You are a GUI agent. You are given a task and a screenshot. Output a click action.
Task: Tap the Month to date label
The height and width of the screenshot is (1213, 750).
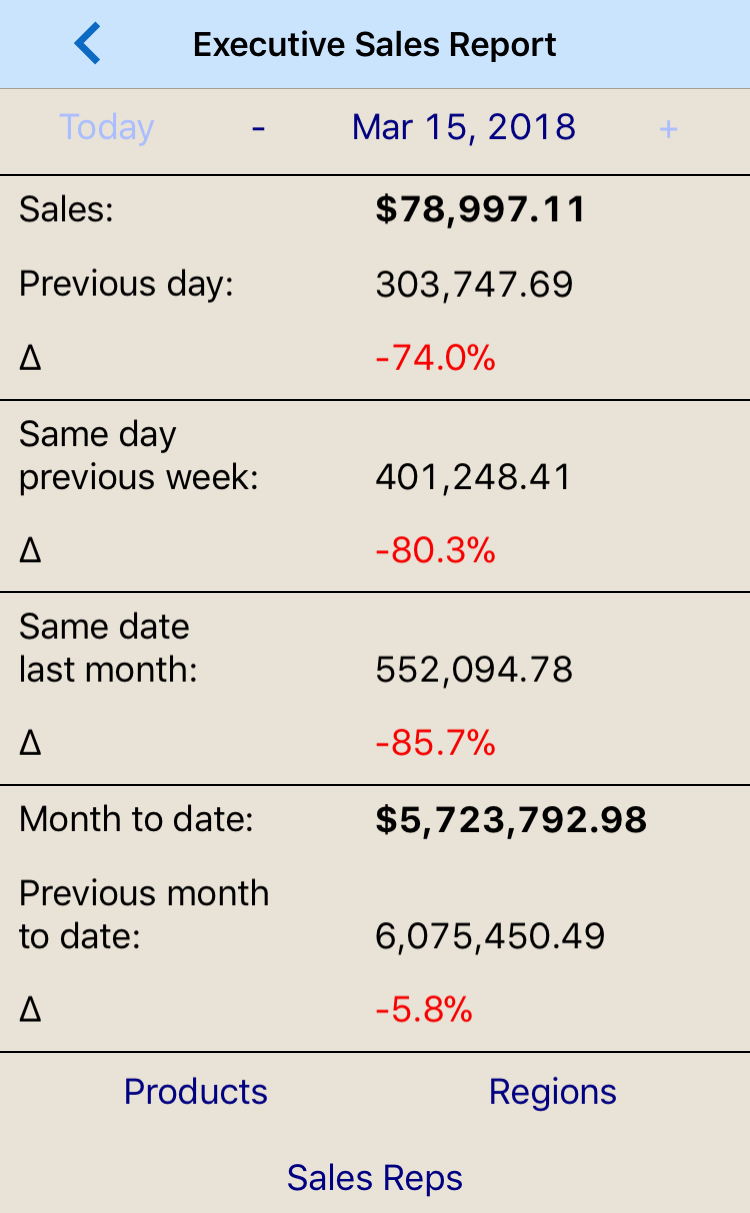pos(136,820)
